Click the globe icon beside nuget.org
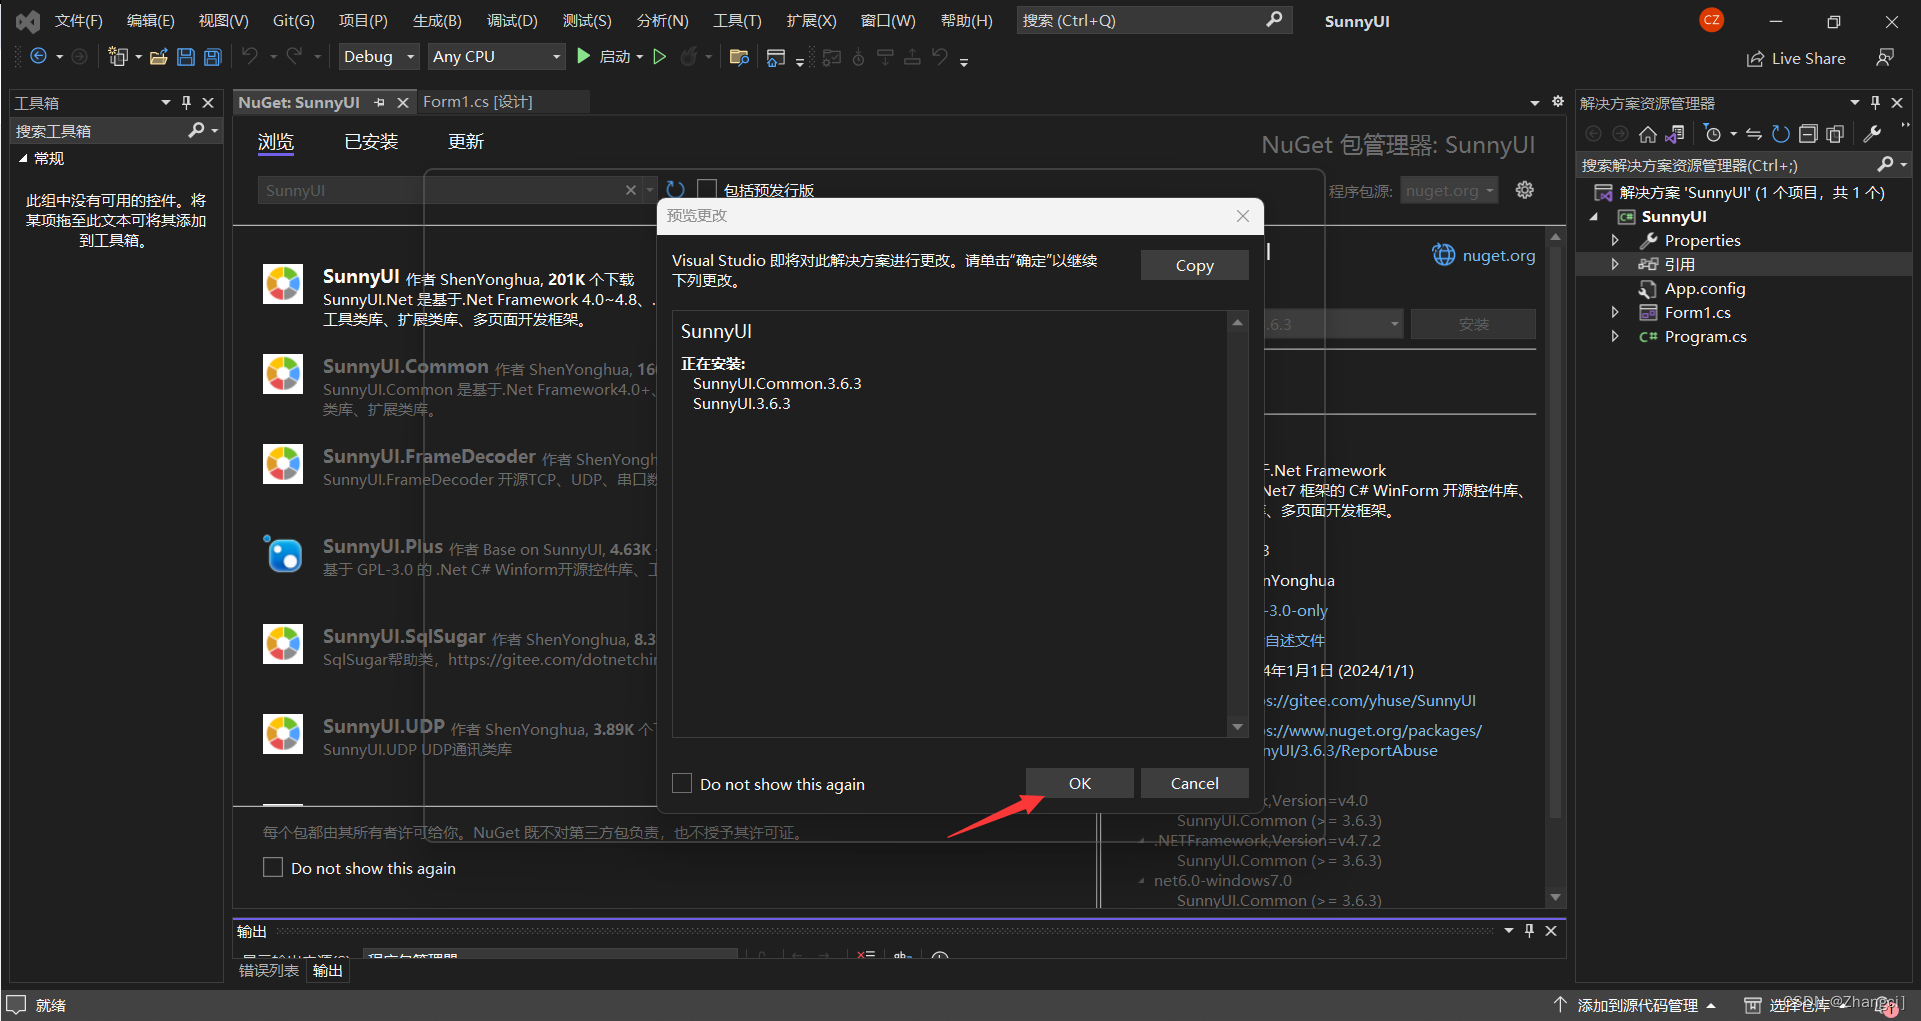Viewport: 1921px width, 1021px height. point(1444,255)
